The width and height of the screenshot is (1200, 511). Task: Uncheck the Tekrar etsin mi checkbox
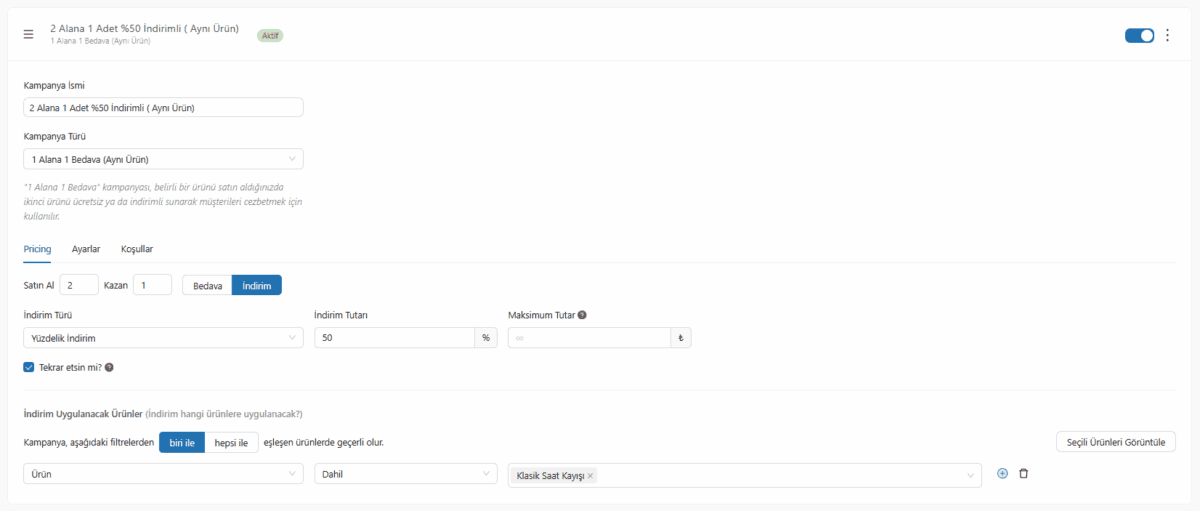(29, 367)
